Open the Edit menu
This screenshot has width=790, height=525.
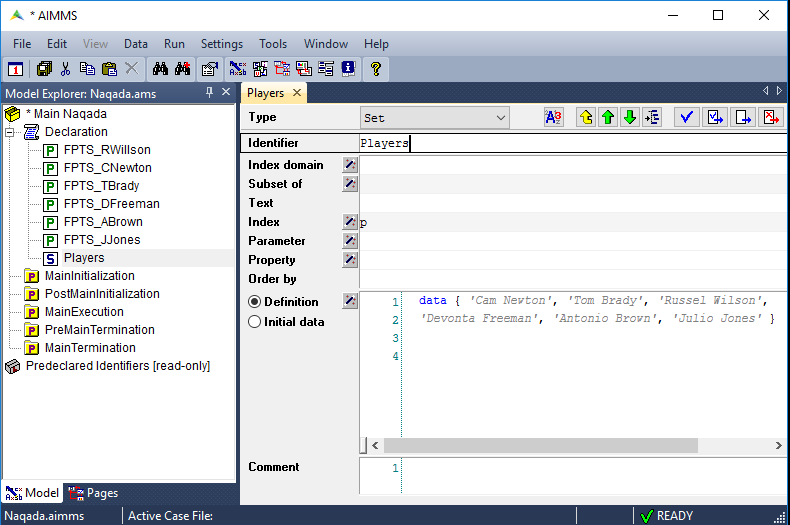(57, 44)
